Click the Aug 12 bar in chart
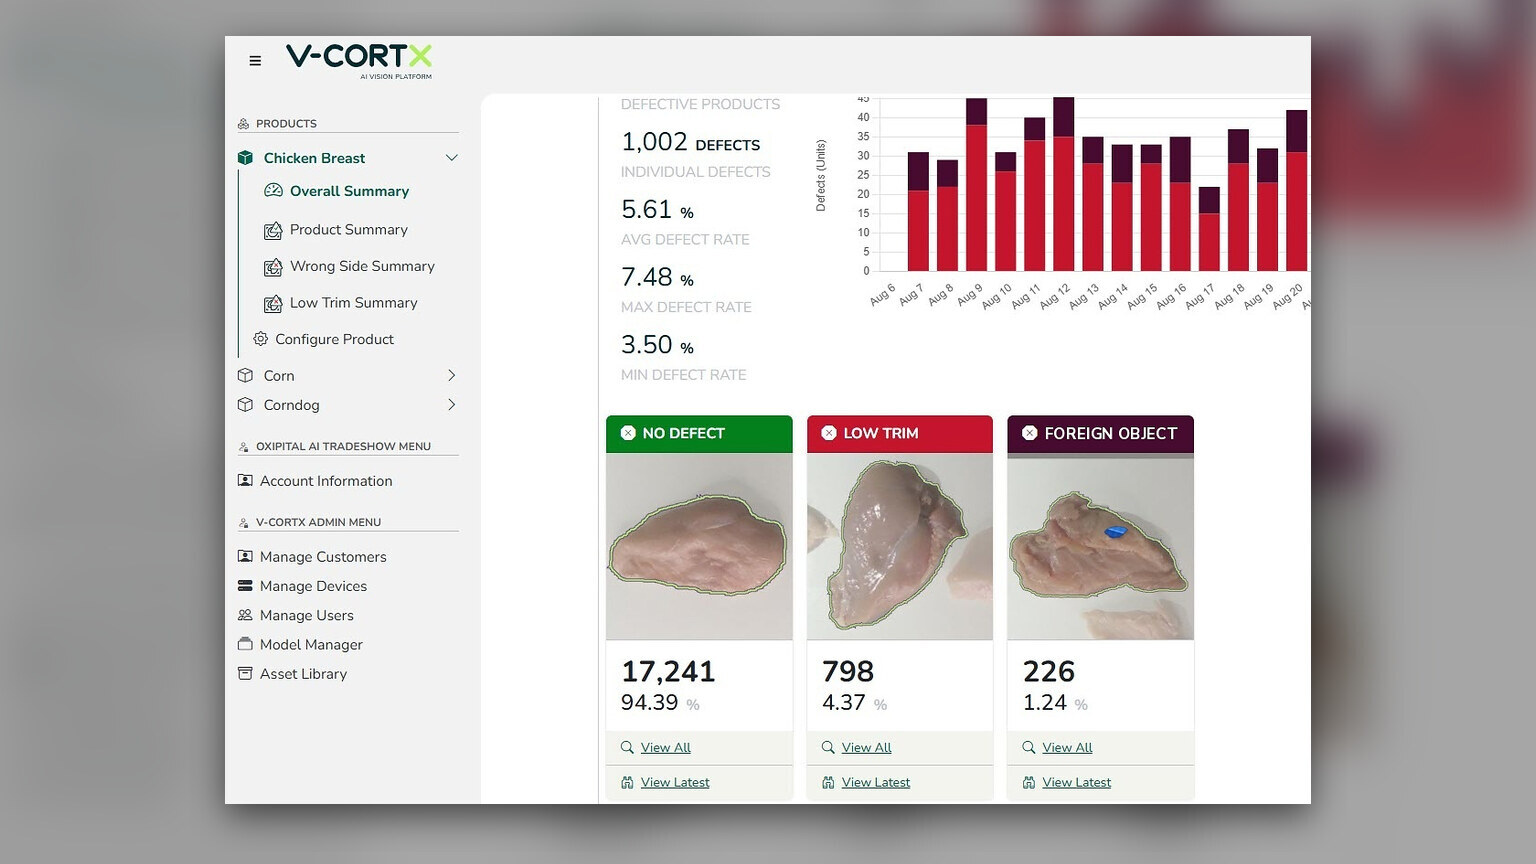The width and height of the screenshot is (1536, 864). 1064,184
